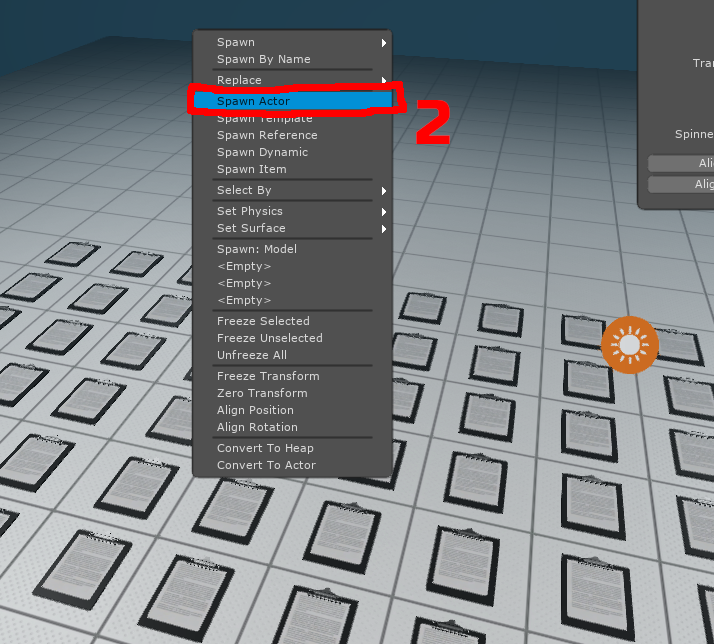Choose Zero Transform option

point(292,393)
